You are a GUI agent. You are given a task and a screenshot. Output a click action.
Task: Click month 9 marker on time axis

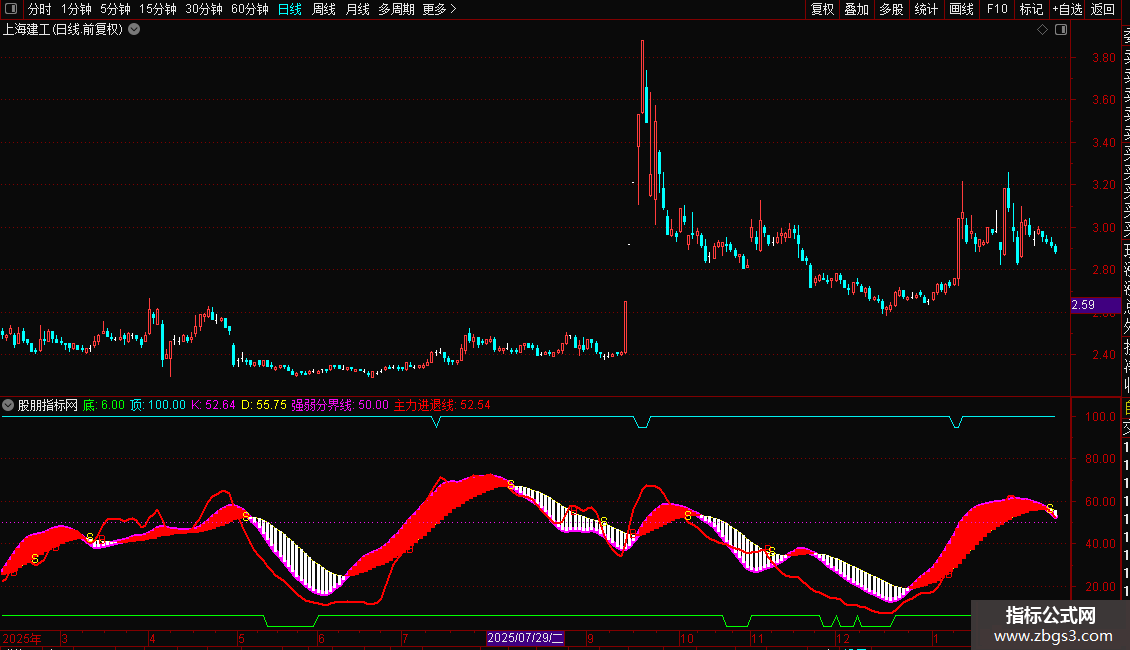(x=590, y=638)
